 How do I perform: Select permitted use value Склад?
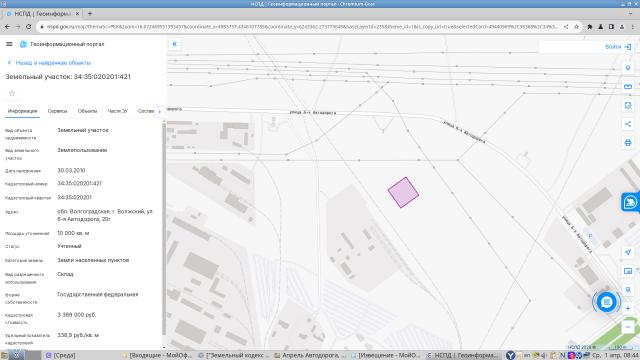pyautogui.click(x=65, y=274)
